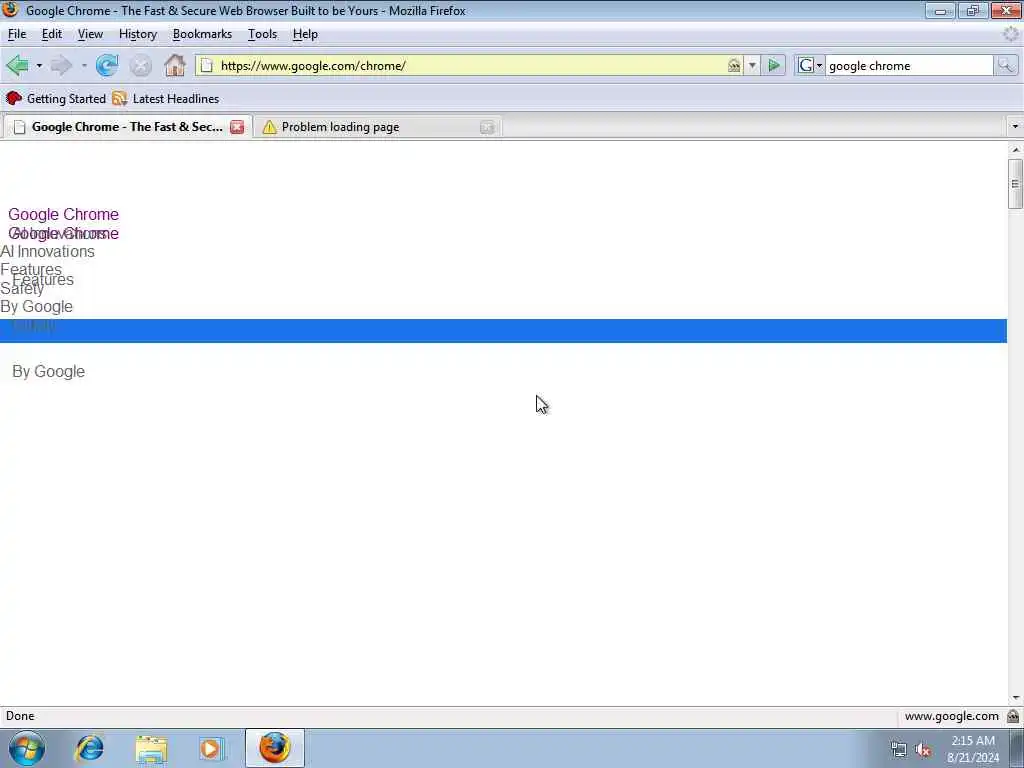The height and width of the screenshot is (768, 1024).
Task: Minimize the Firefox window
Action: (x=940, y=10)
